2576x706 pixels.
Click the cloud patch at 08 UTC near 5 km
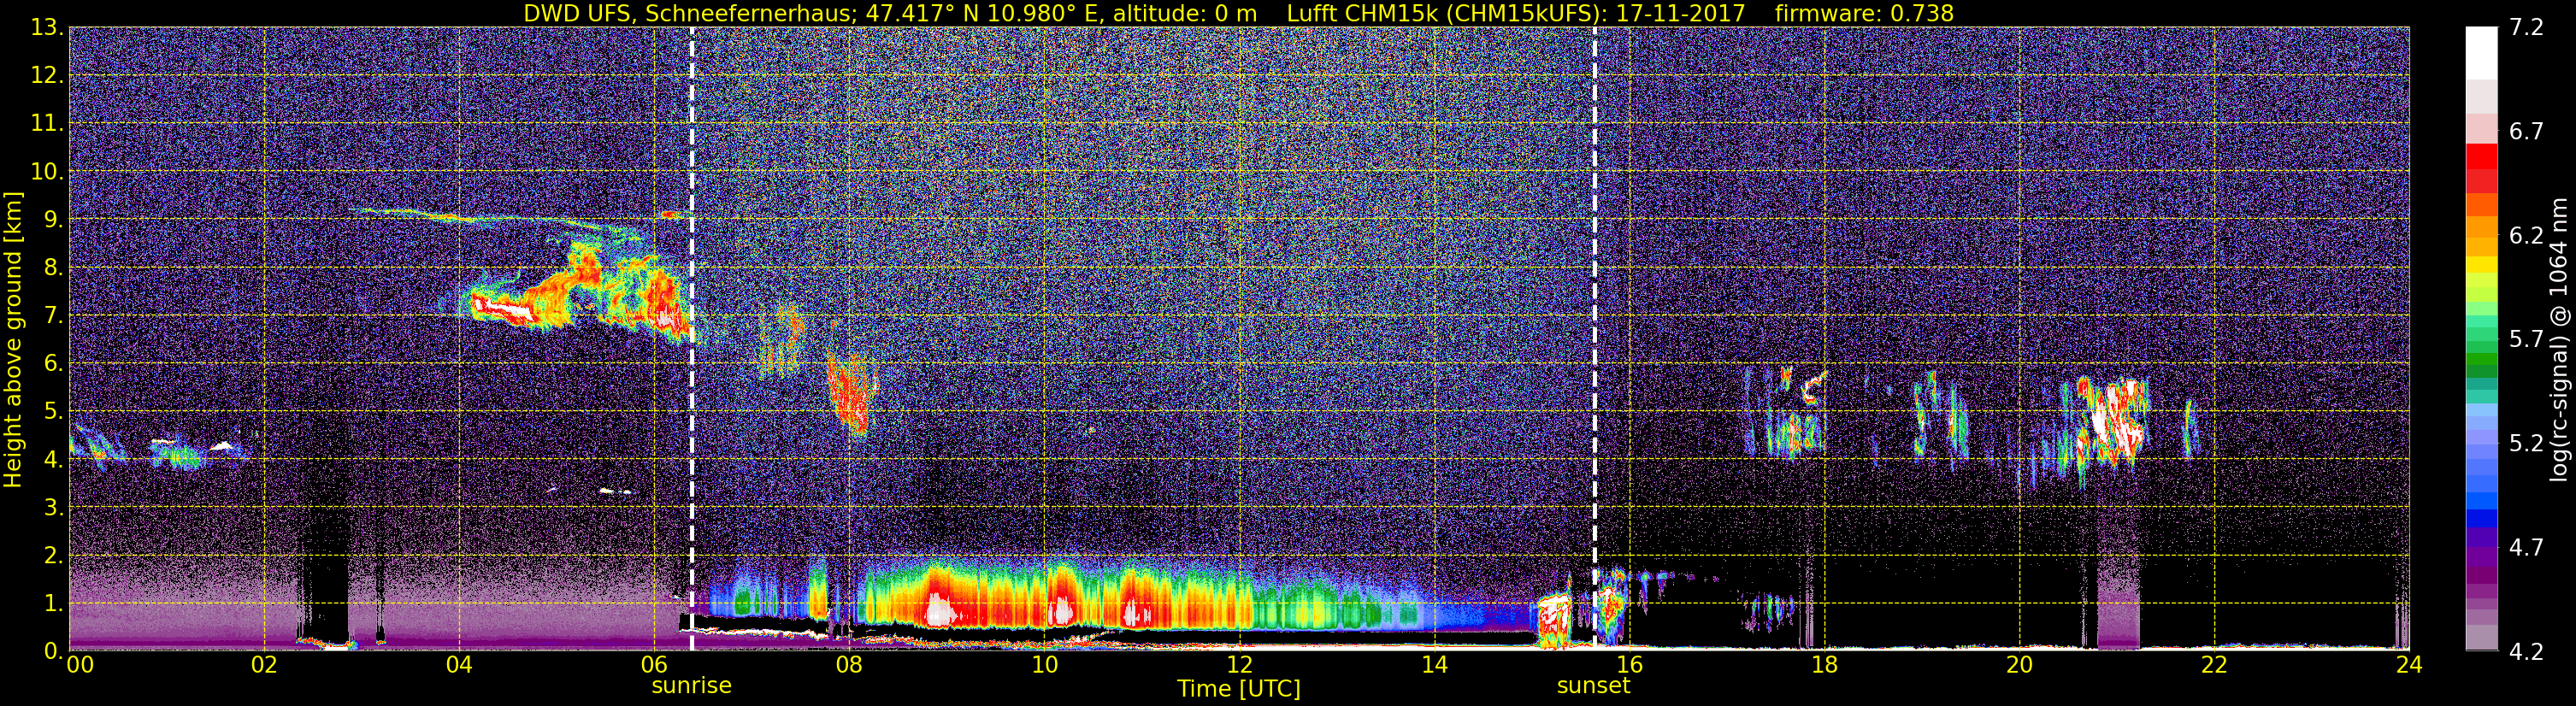pos(851,393)
